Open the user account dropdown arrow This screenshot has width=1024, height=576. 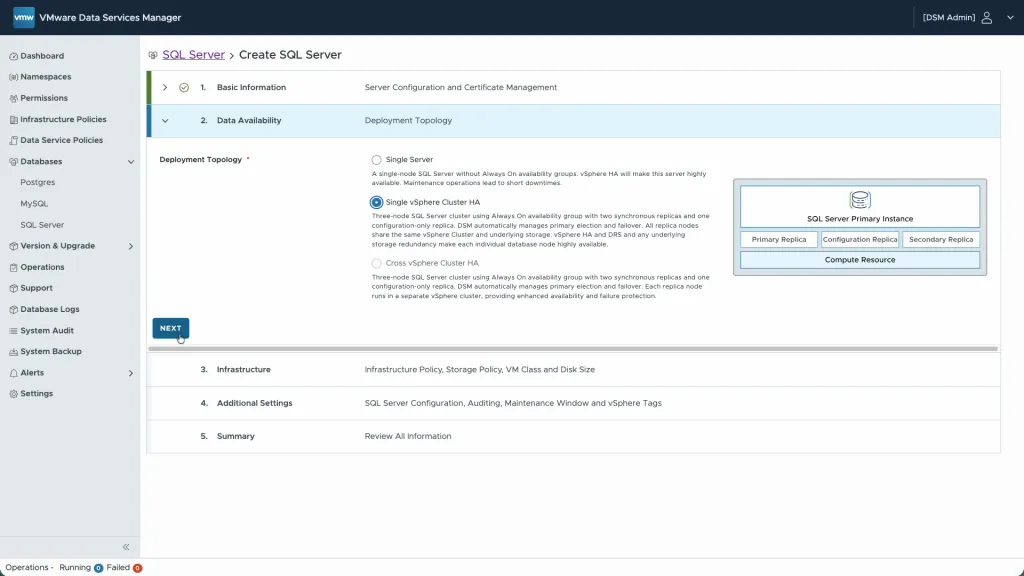pyautogui.click(x=1010, y=18)
